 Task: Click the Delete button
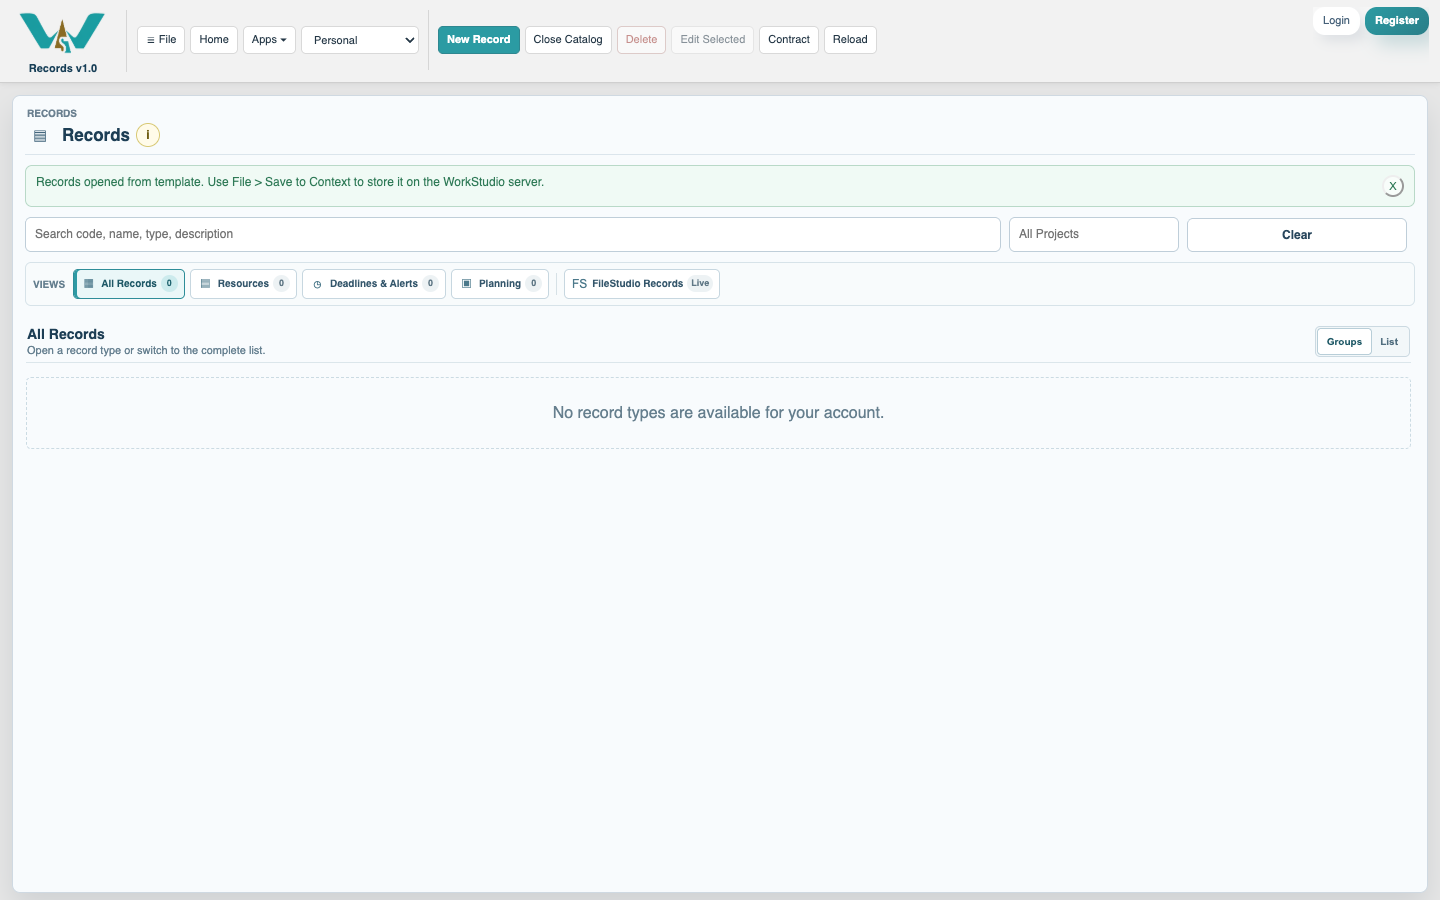click(641, 40)
